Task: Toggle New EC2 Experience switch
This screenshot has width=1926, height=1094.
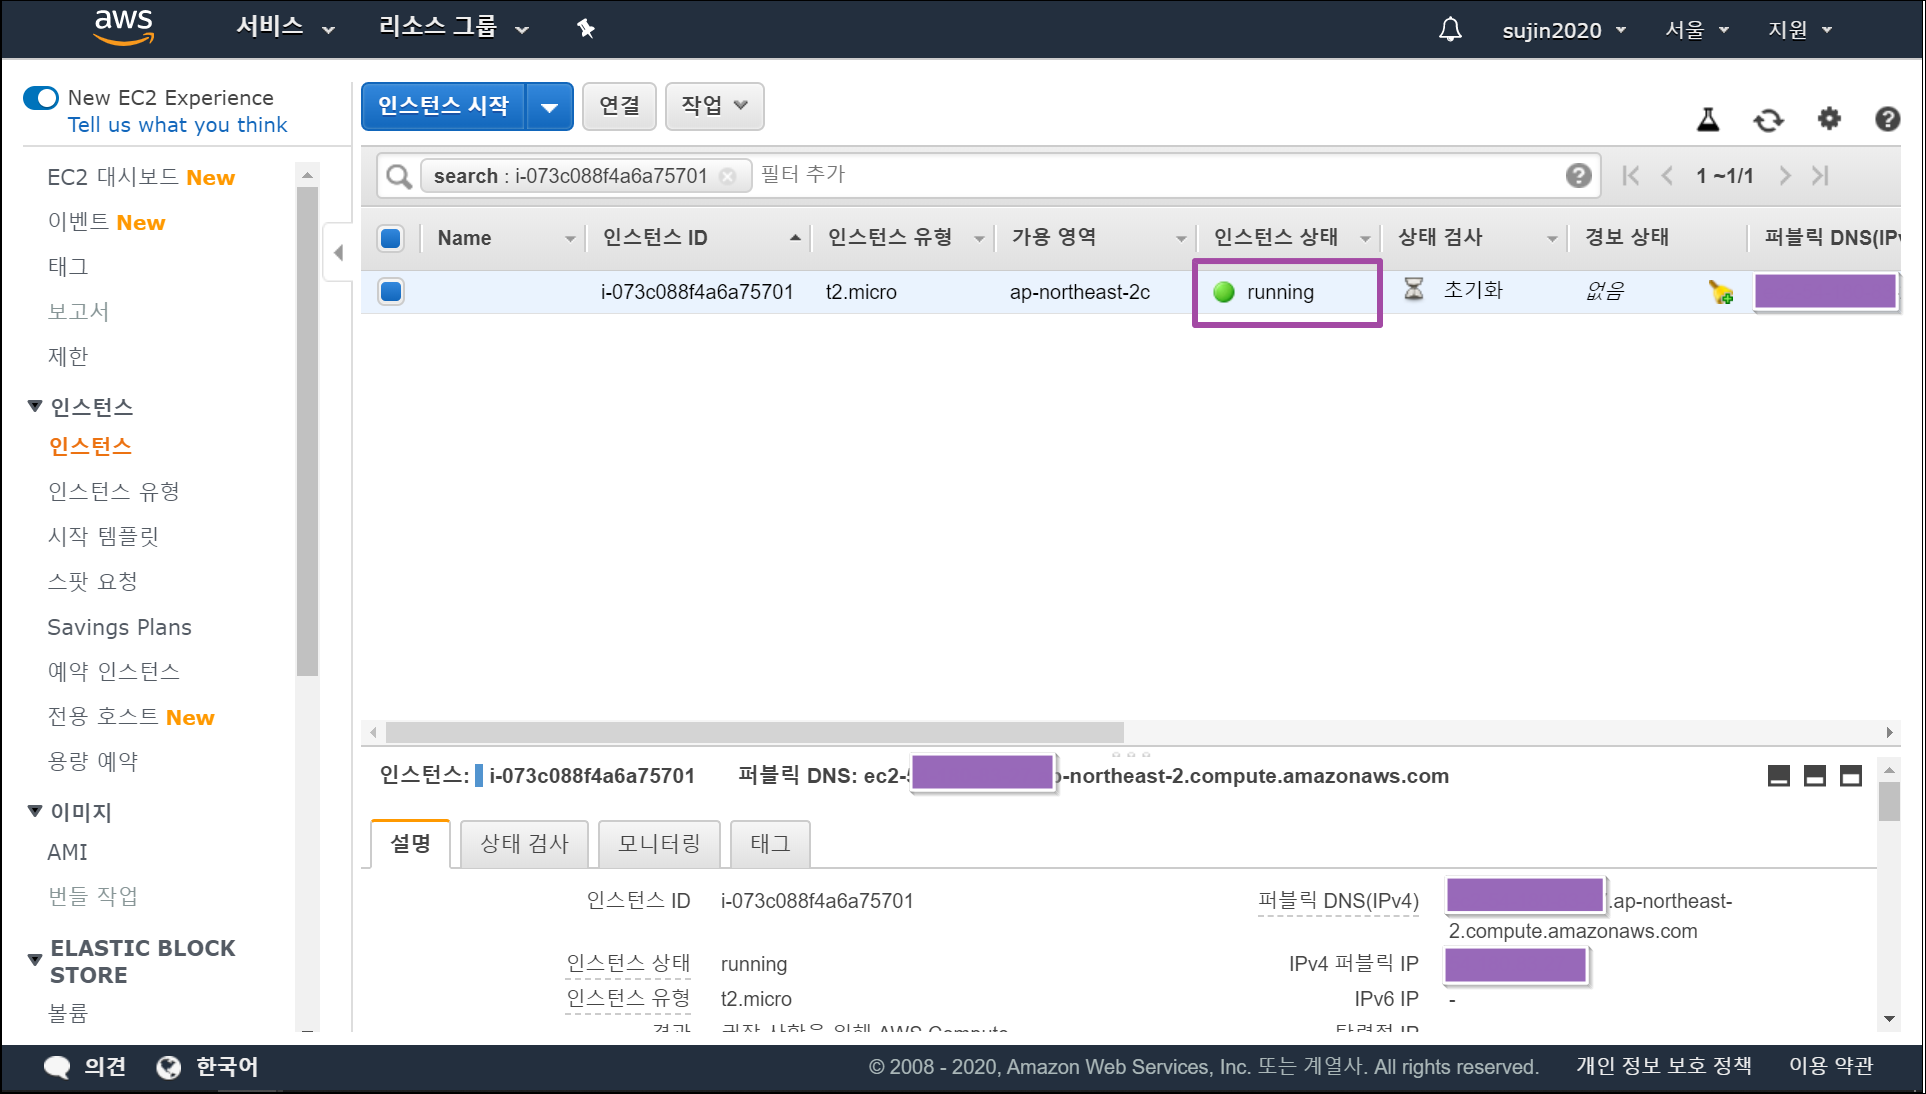Action: click(x=41, y=98)
